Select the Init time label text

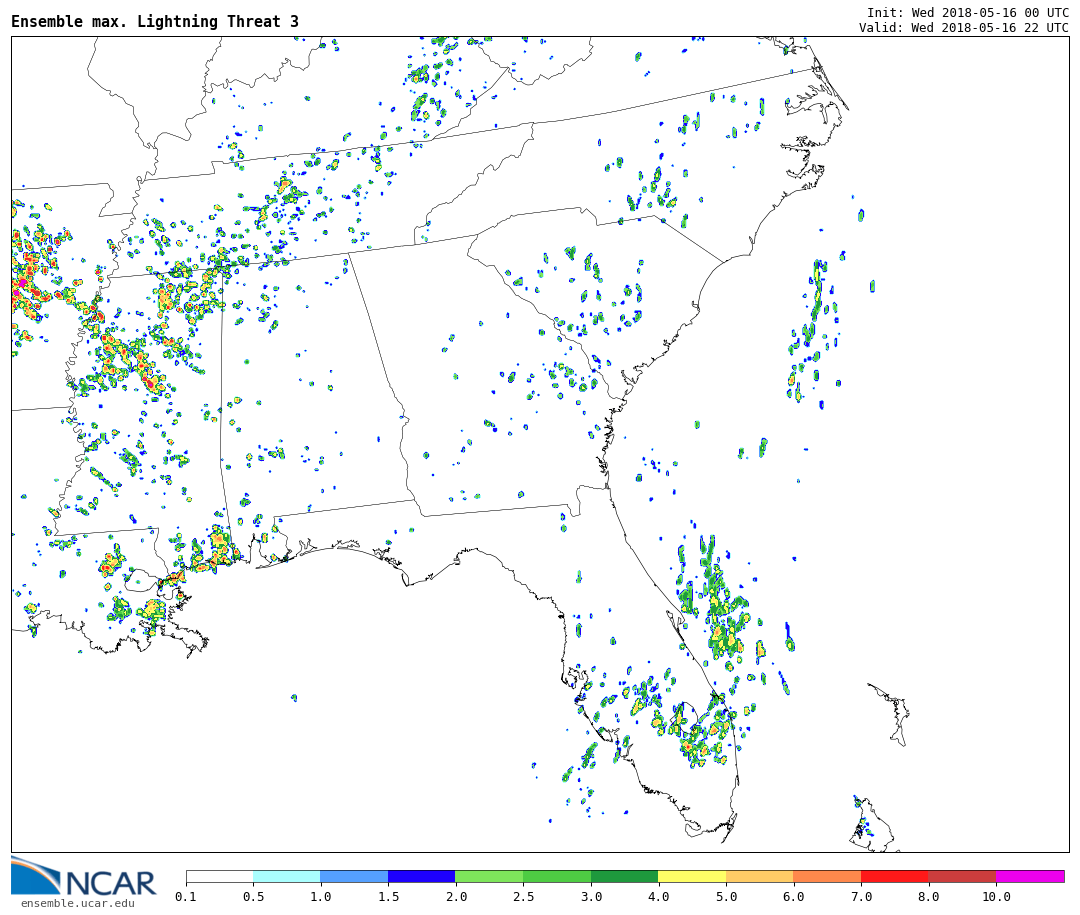point(967,13)
